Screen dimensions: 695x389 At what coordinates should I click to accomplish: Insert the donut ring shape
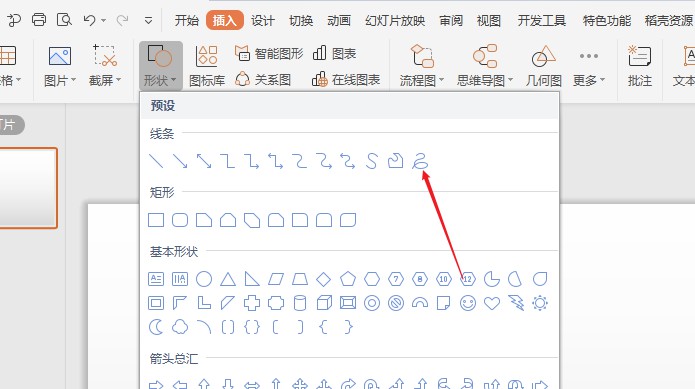(x=372, y=303)
